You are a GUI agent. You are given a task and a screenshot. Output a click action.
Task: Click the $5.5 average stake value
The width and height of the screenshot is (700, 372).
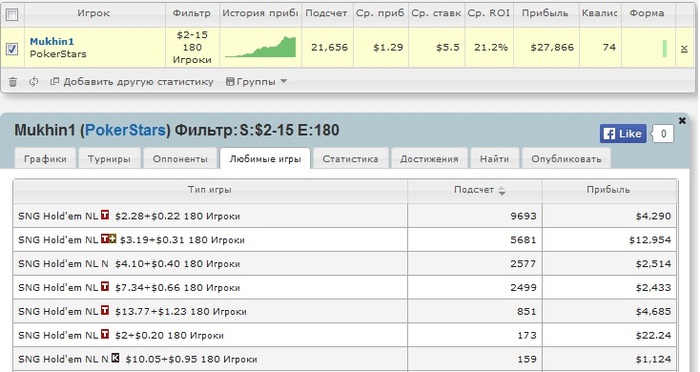pyautogui.click(x=448, y=47)
